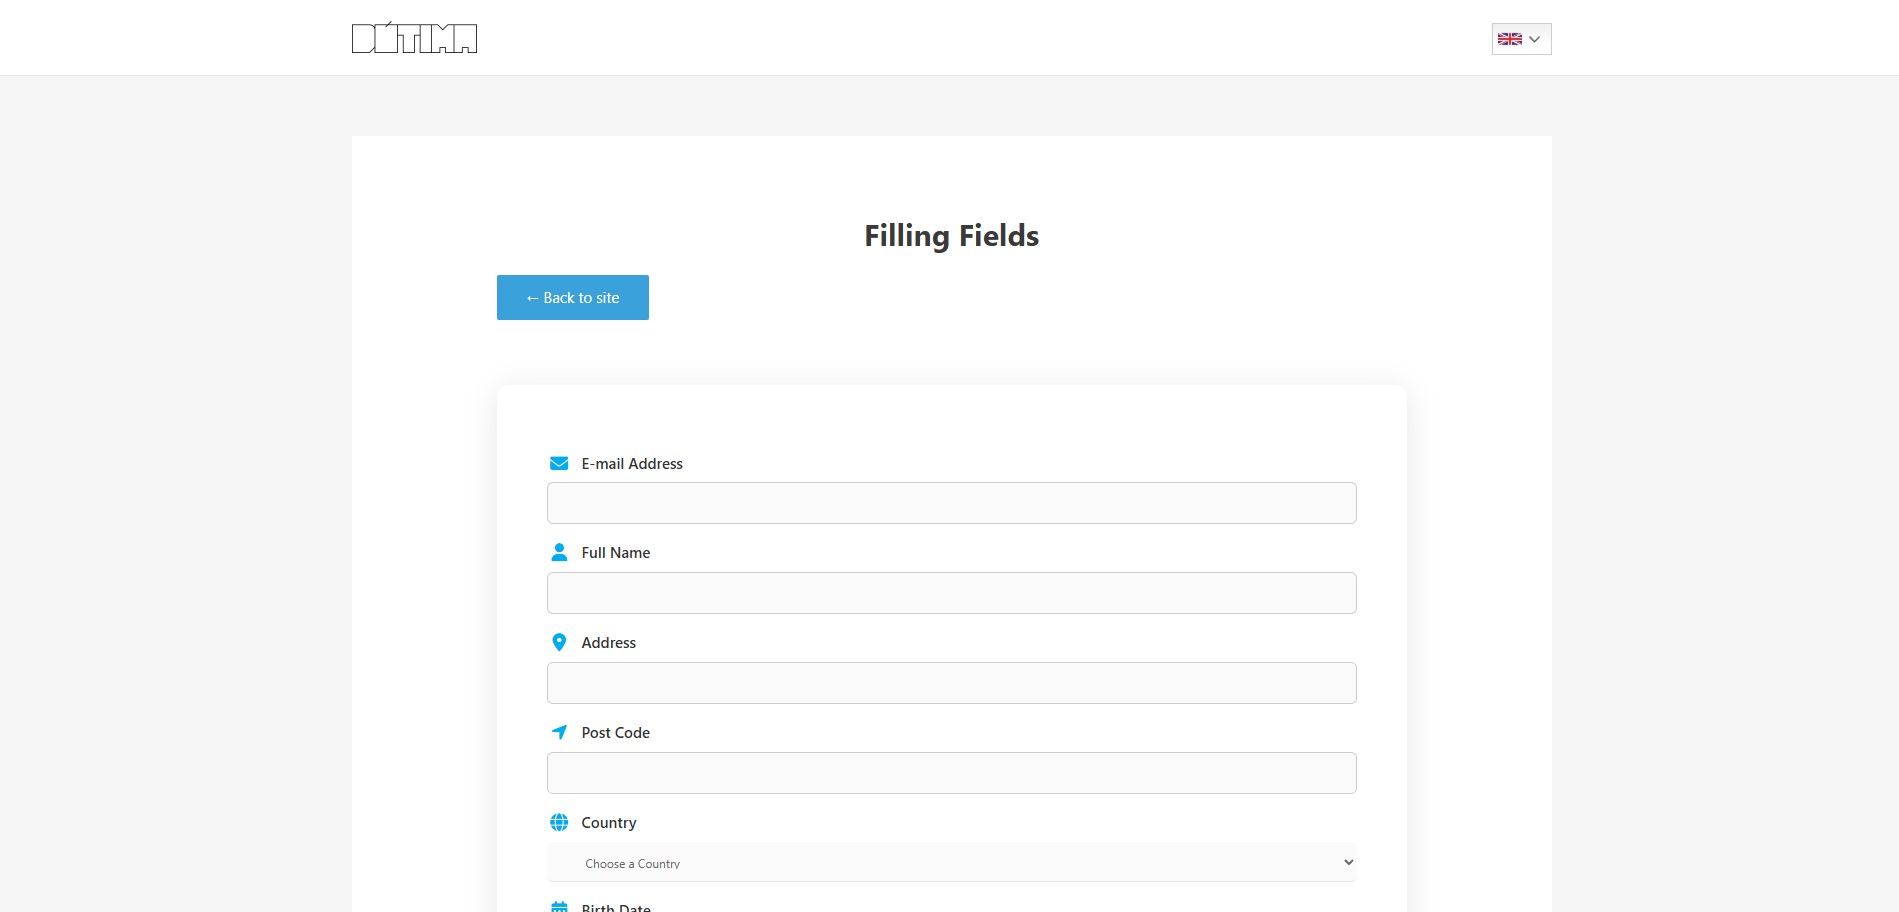This screenshot has height=912, width=1899.
Task: Focus the Full Name input field
Action: (x=951, y=593)
